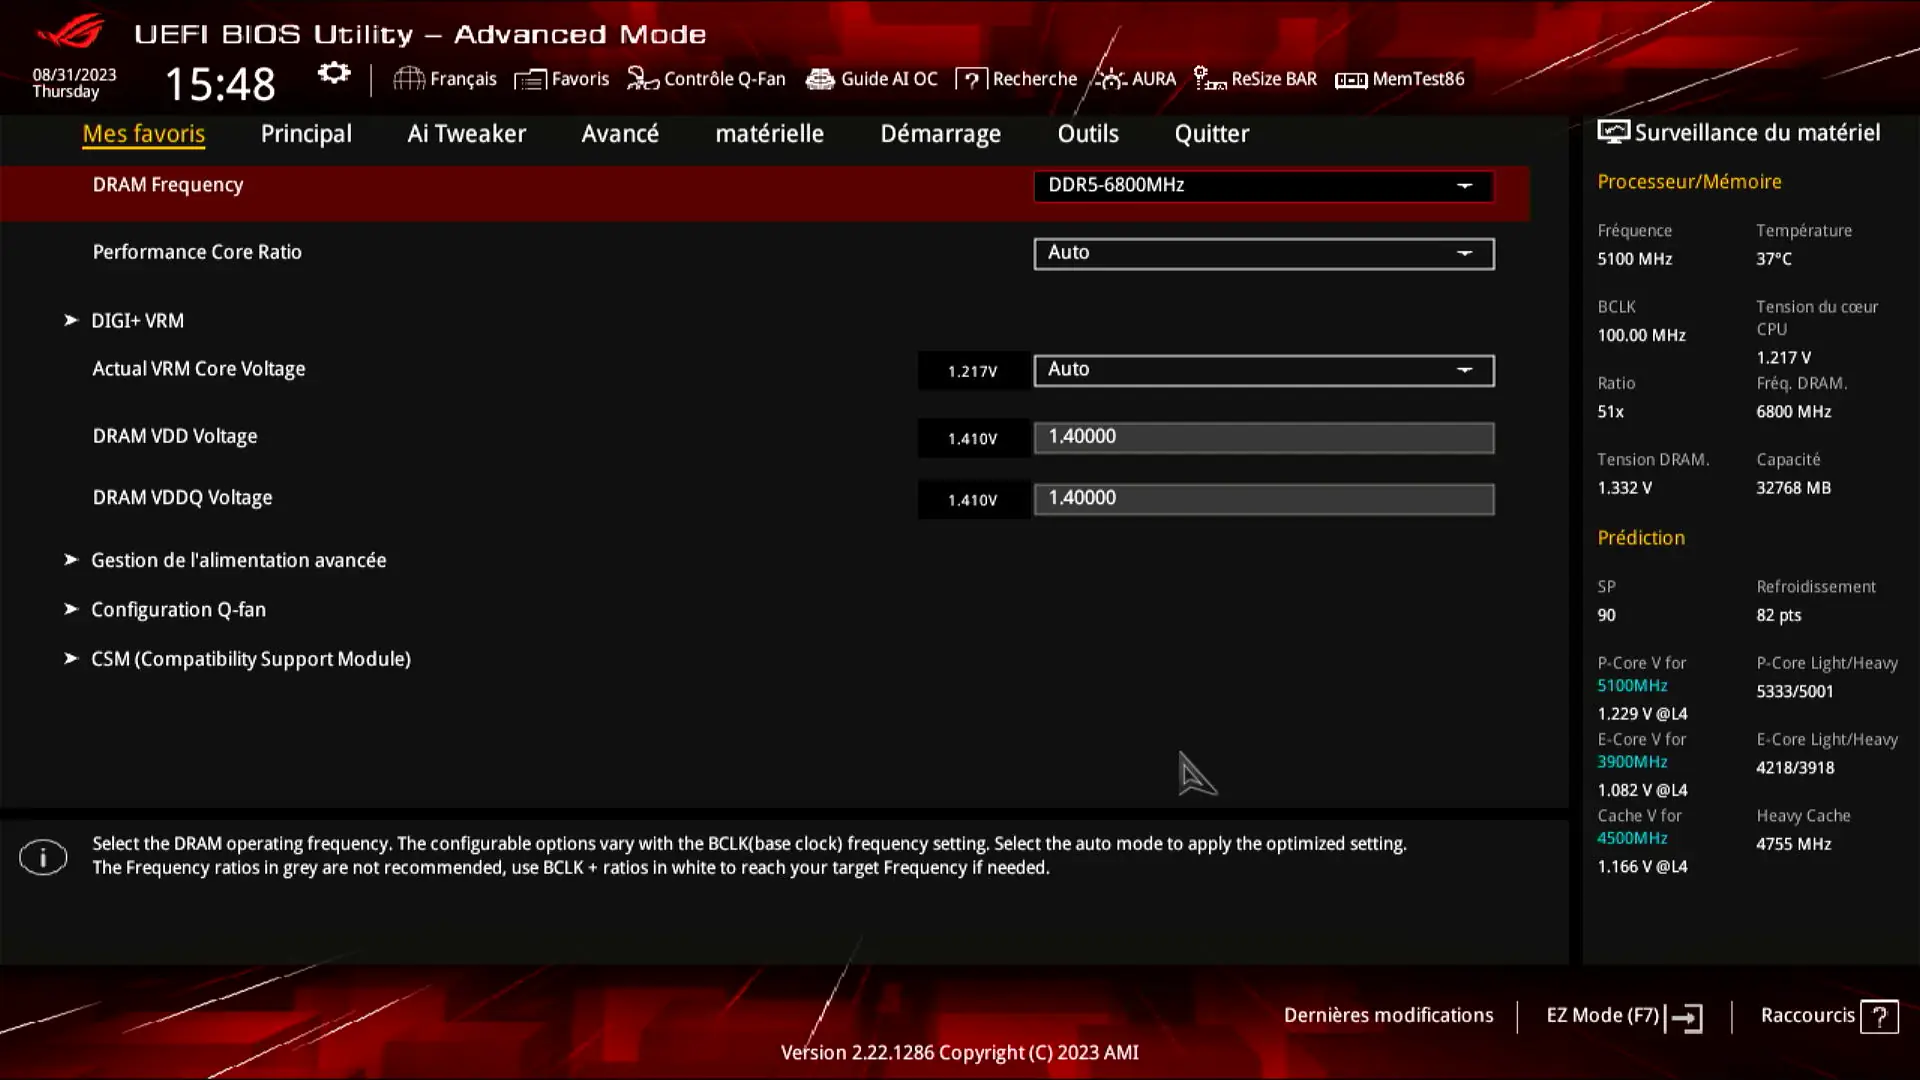Click arrow of VRM Core Voltage dropdown
1920x1080 pixels.
point(1464,370)
